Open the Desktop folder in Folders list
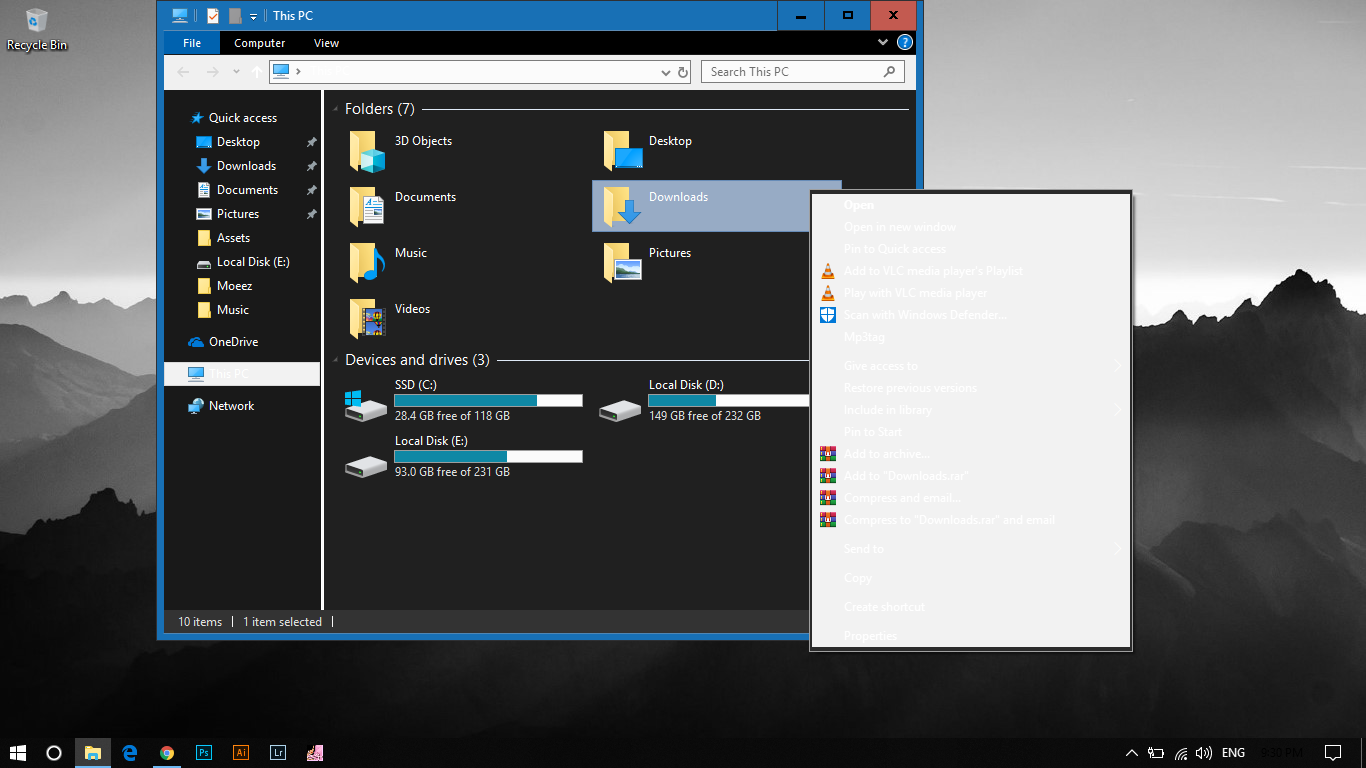Image resolution: width=1366 pixels, height=768 pixels. click(647, 151)
